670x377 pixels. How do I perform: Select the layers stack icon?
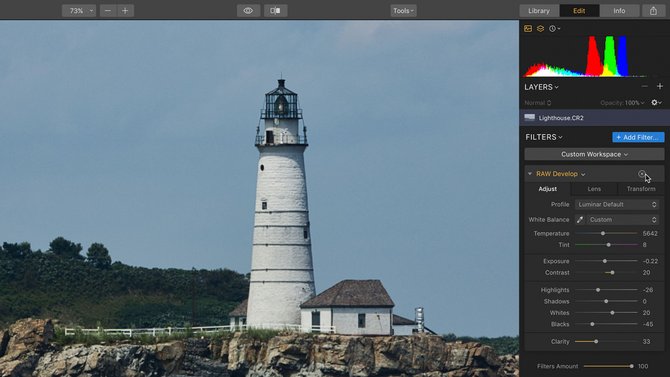click(x=541, y=29)
